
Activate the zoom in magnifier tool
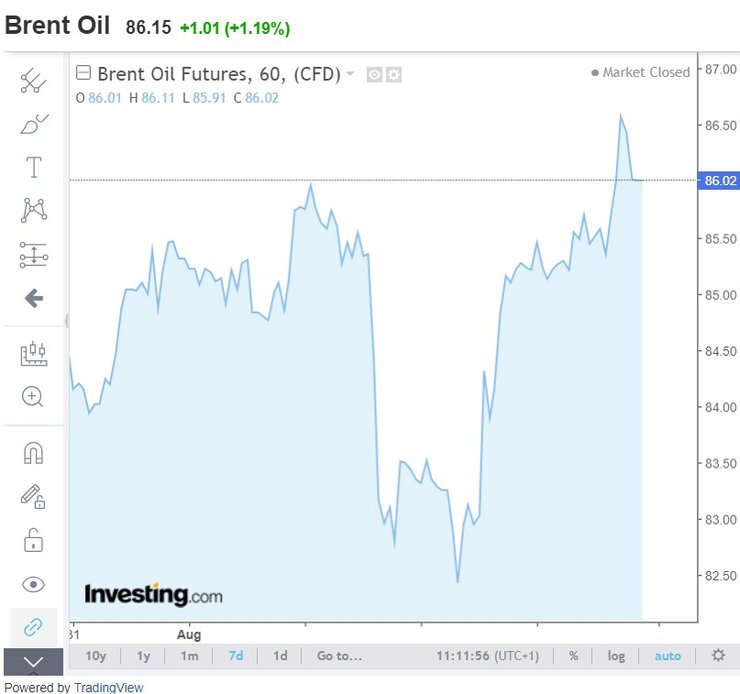pos(33,396)
